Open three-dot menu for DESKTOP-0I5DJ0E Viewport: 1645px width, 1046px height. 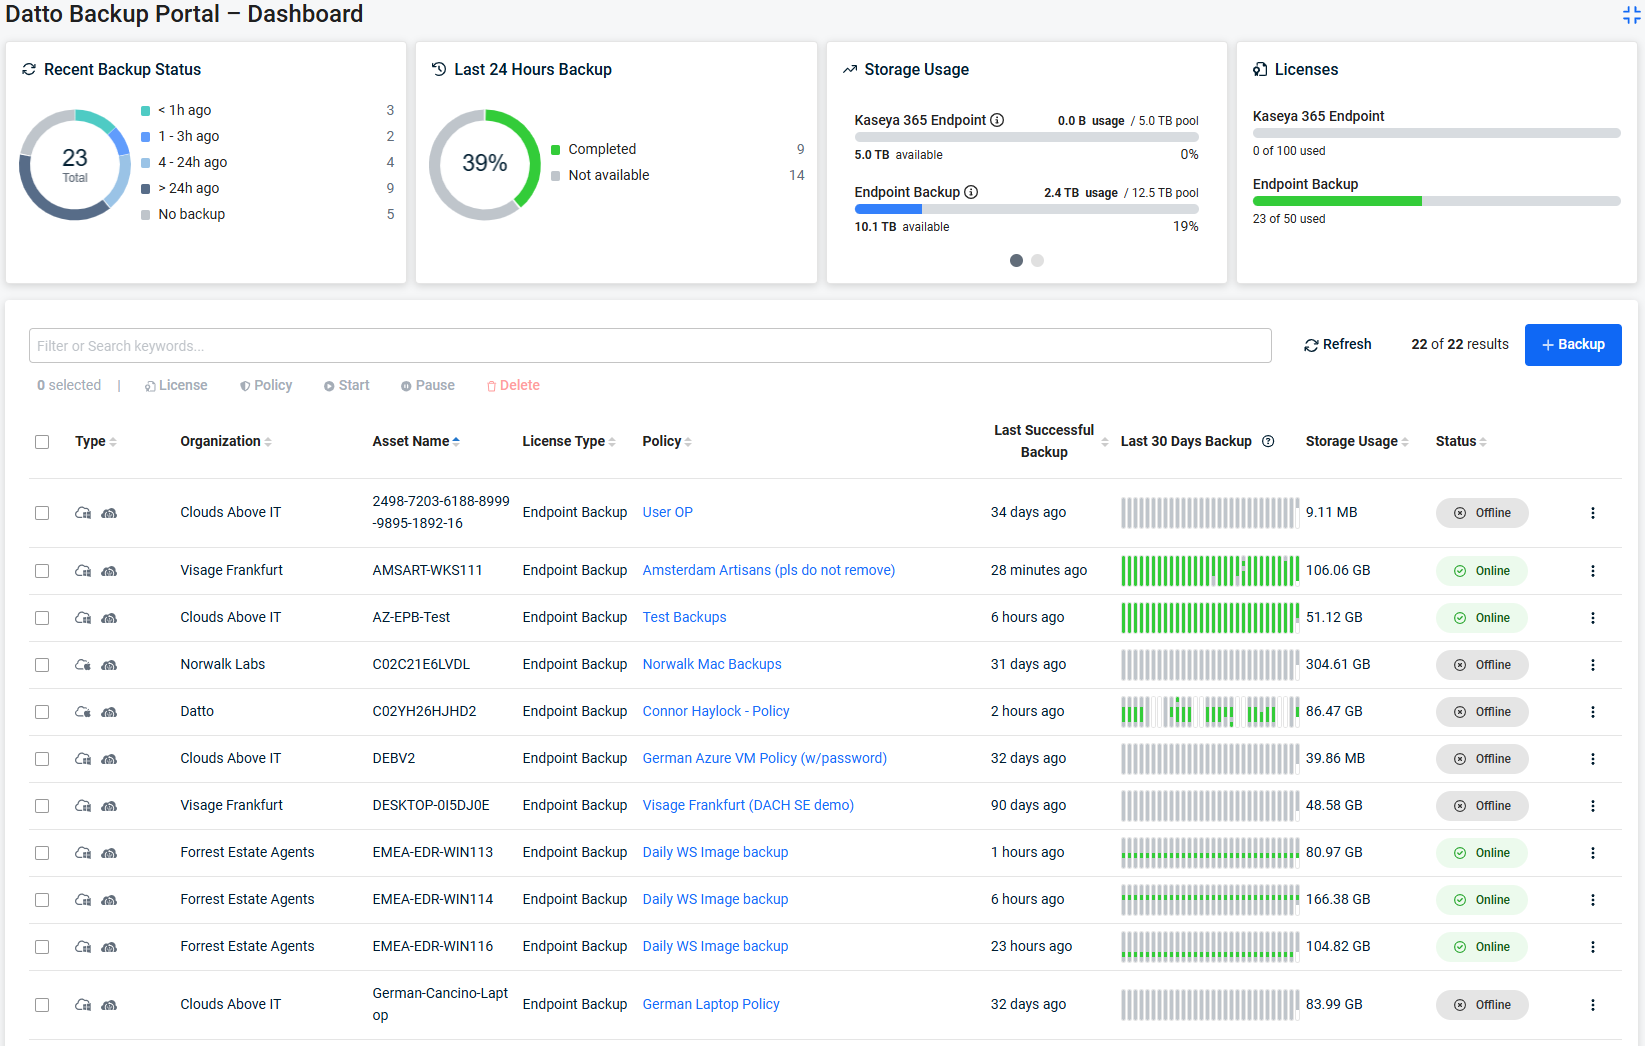(x=1593, y=806)
